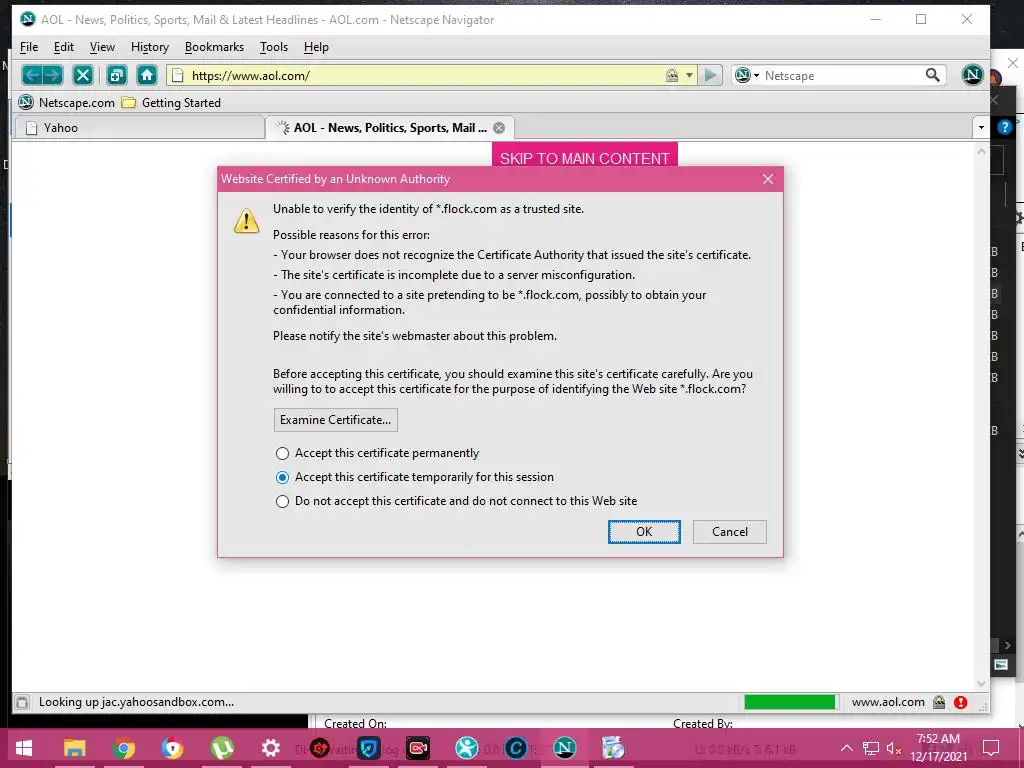Image resolution: width=1024 pixels, height=768 pixels.
Task: Open the list all tabs dropdown
Action: pyautogui.click(x=981, y=127)
